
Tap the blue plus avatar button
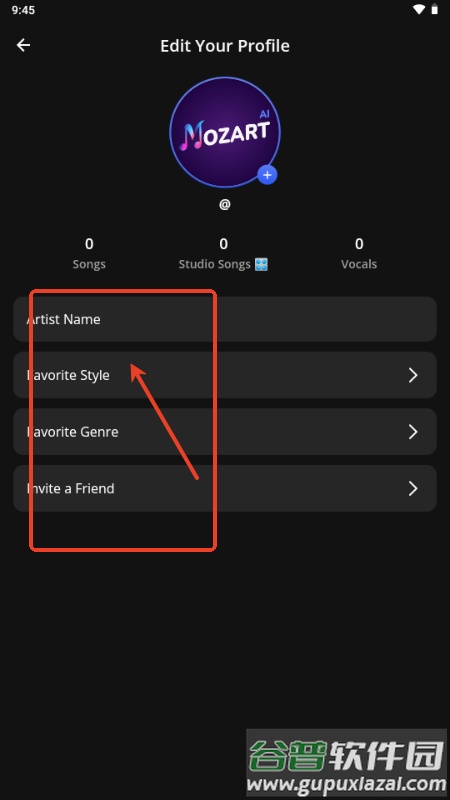click(x=267, y=176)
